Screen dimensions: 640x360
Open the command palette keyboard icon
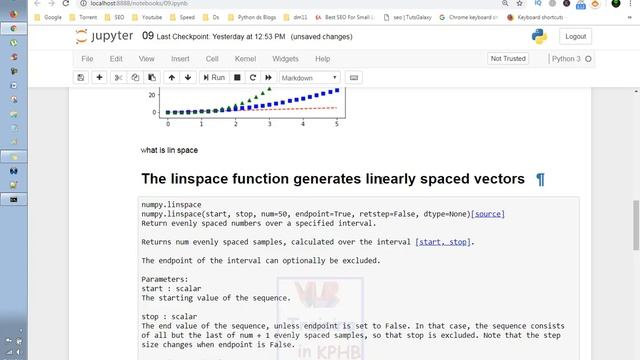coord(354,78)
